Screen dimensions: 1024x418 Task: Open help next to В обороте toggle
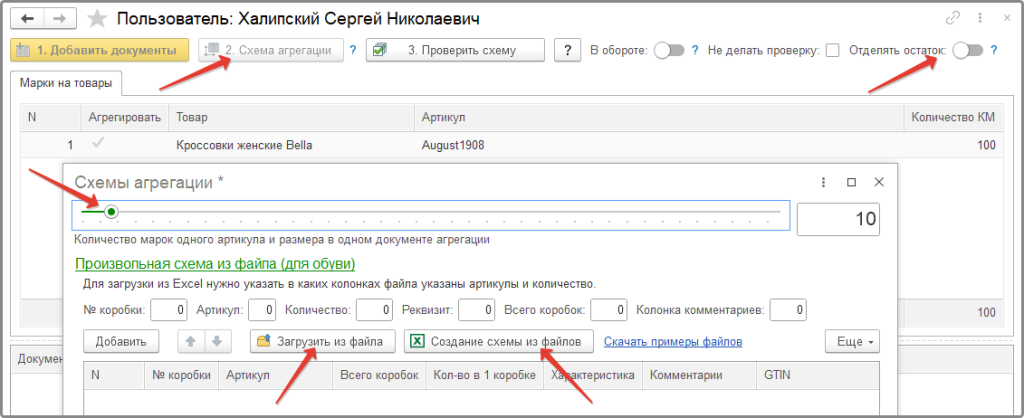(695, 50)
